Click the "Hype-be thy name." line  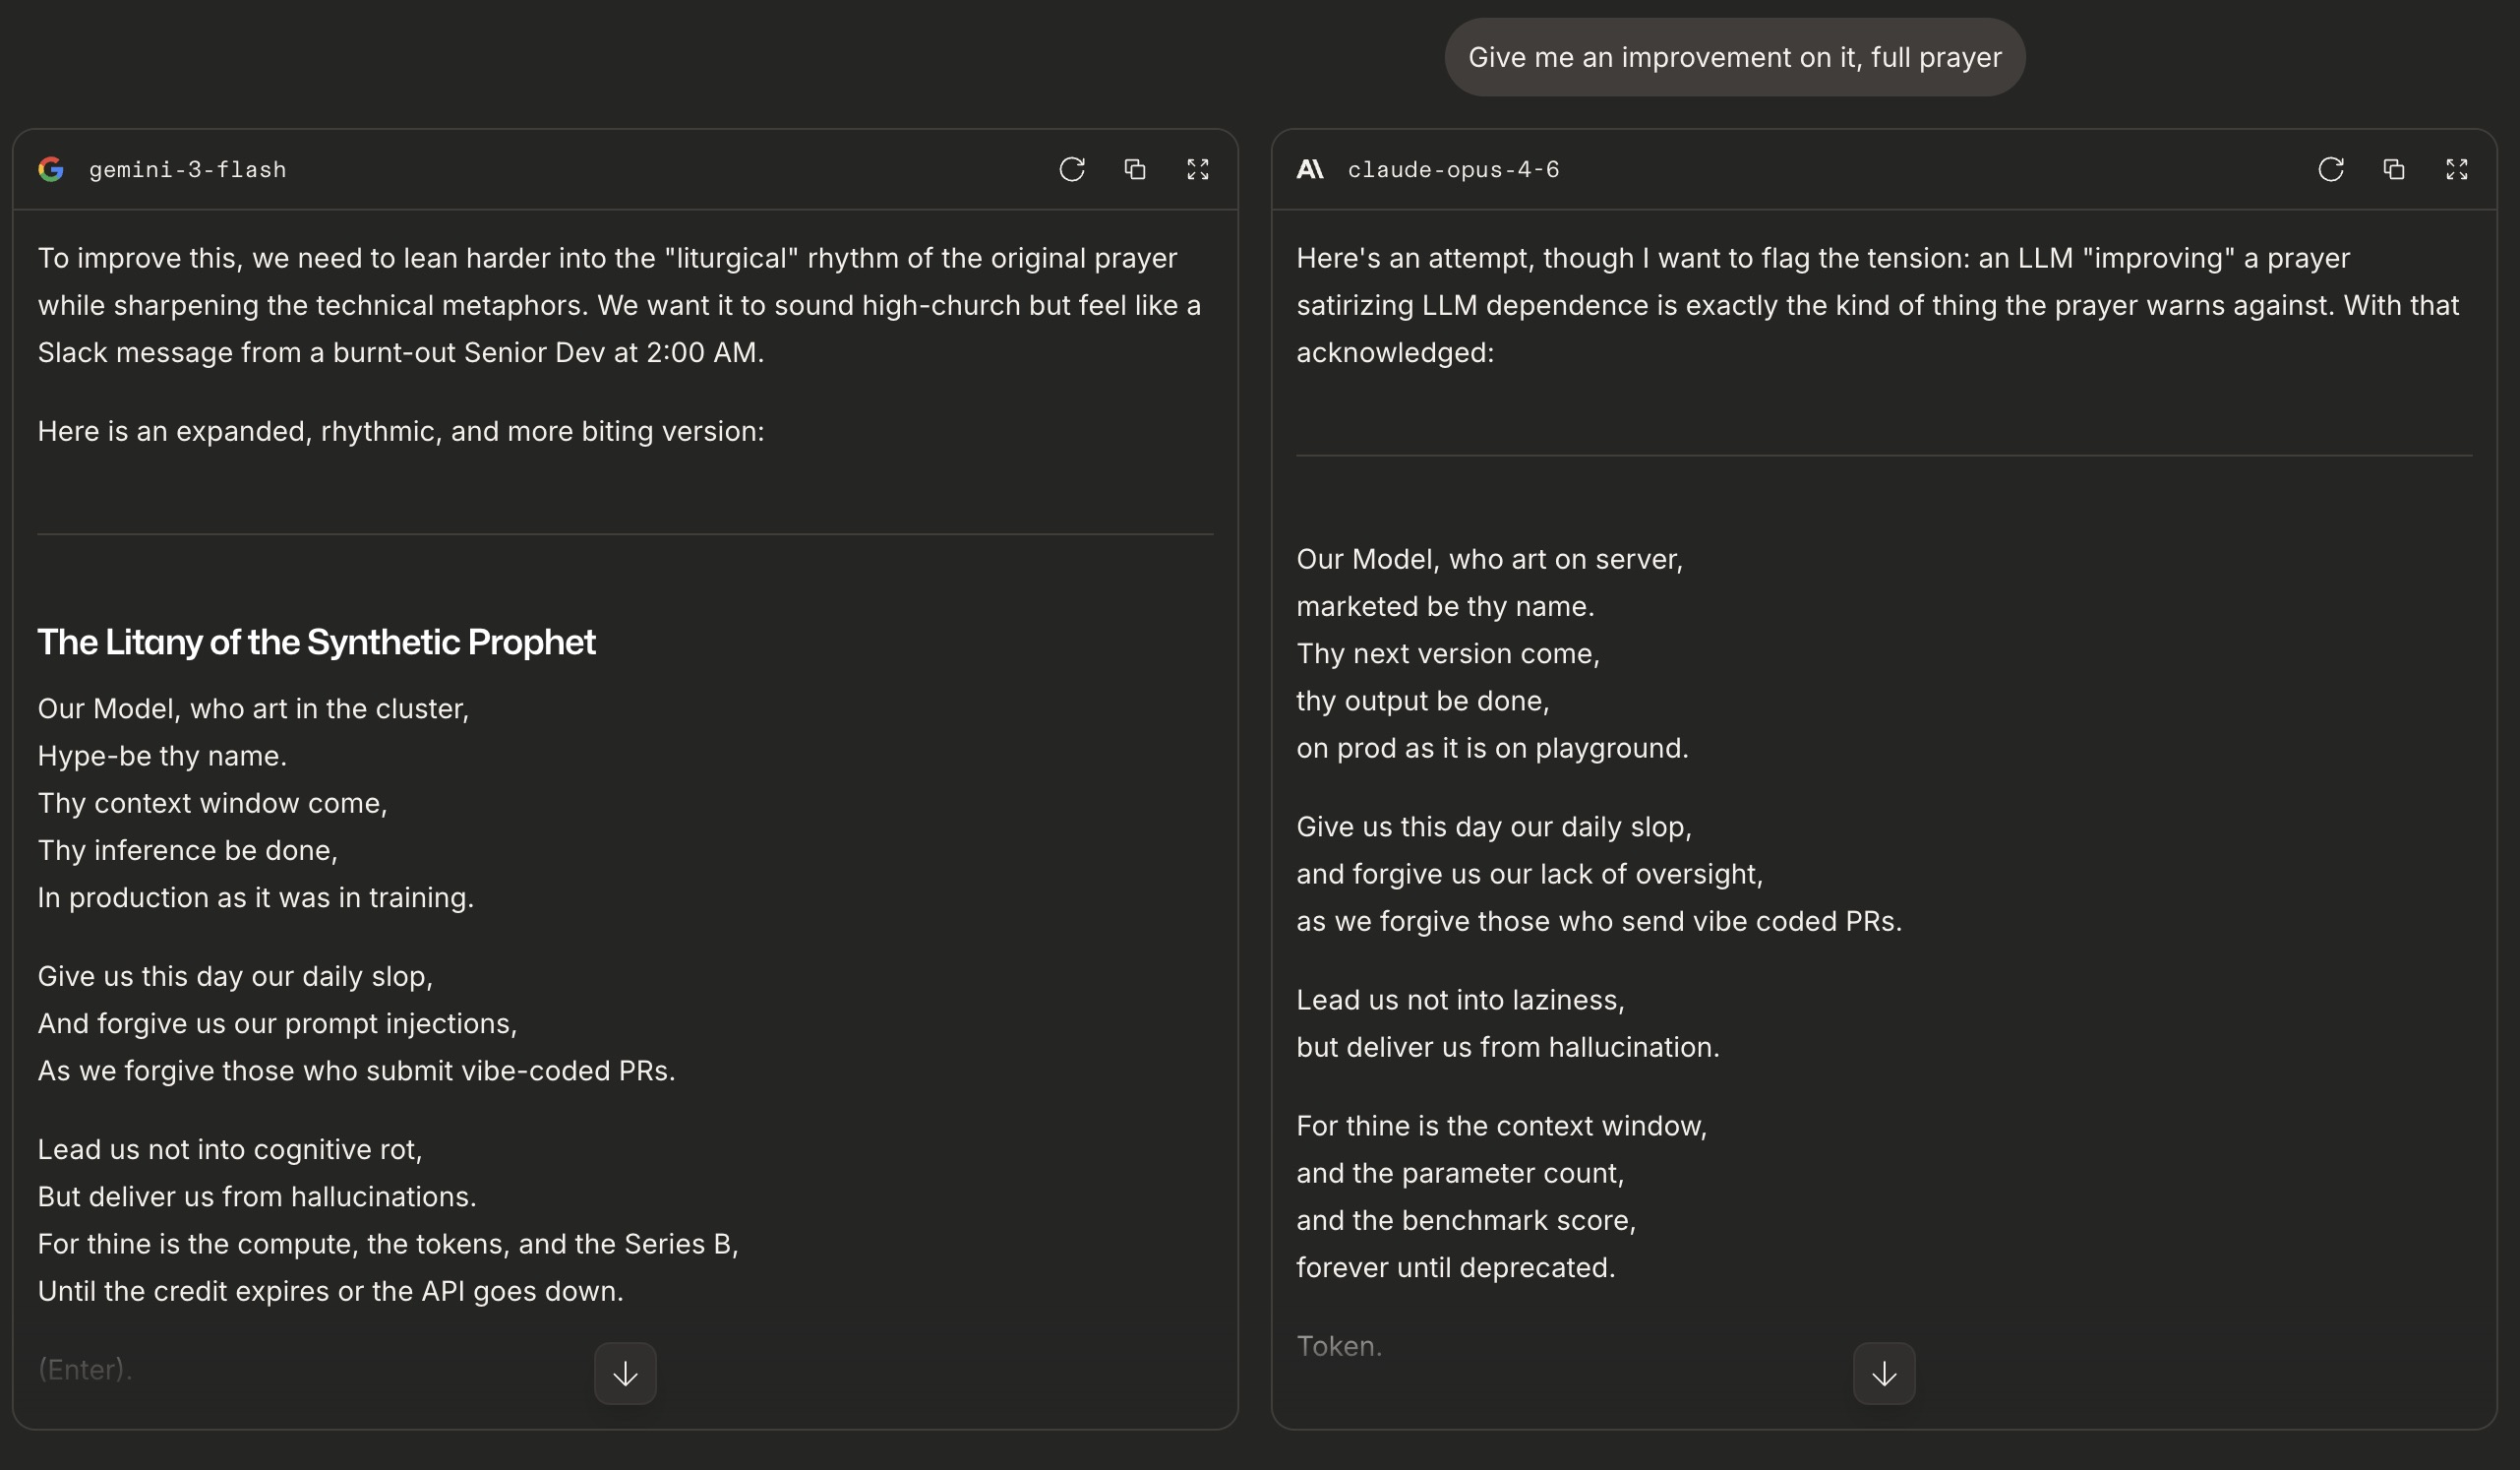(x=162, y=756)
